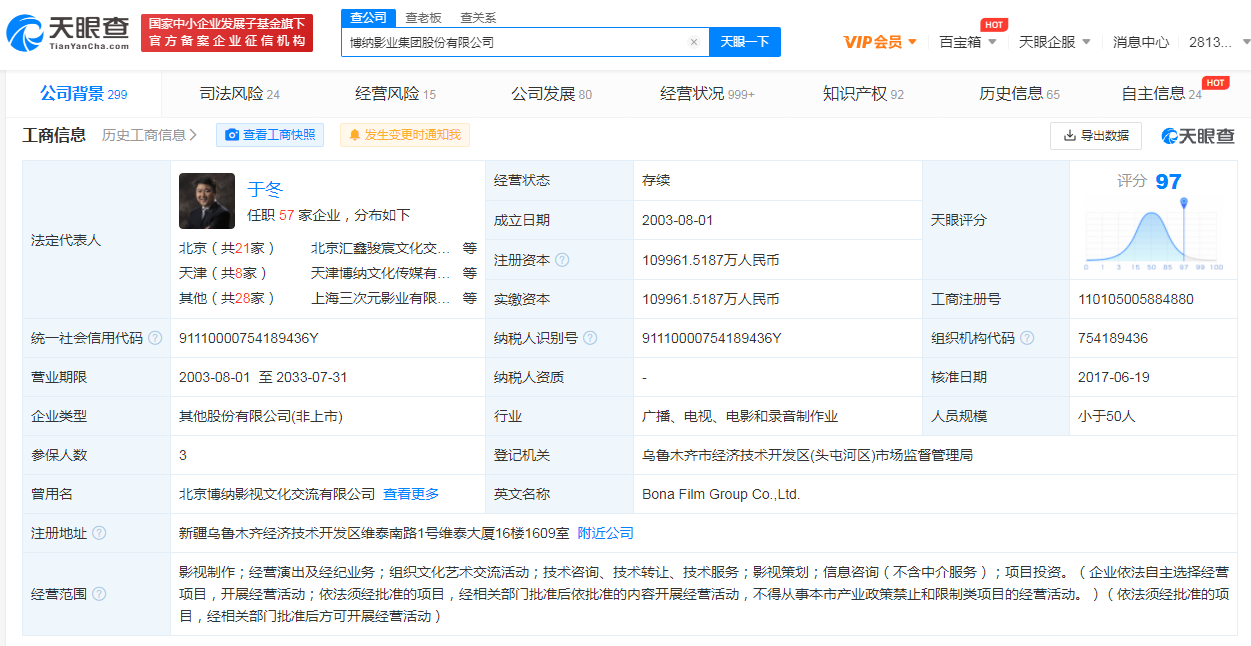Click the question mark icon next to 注册资本
The height and width of the screenshot is (646, 1251).
coord(562,260)
